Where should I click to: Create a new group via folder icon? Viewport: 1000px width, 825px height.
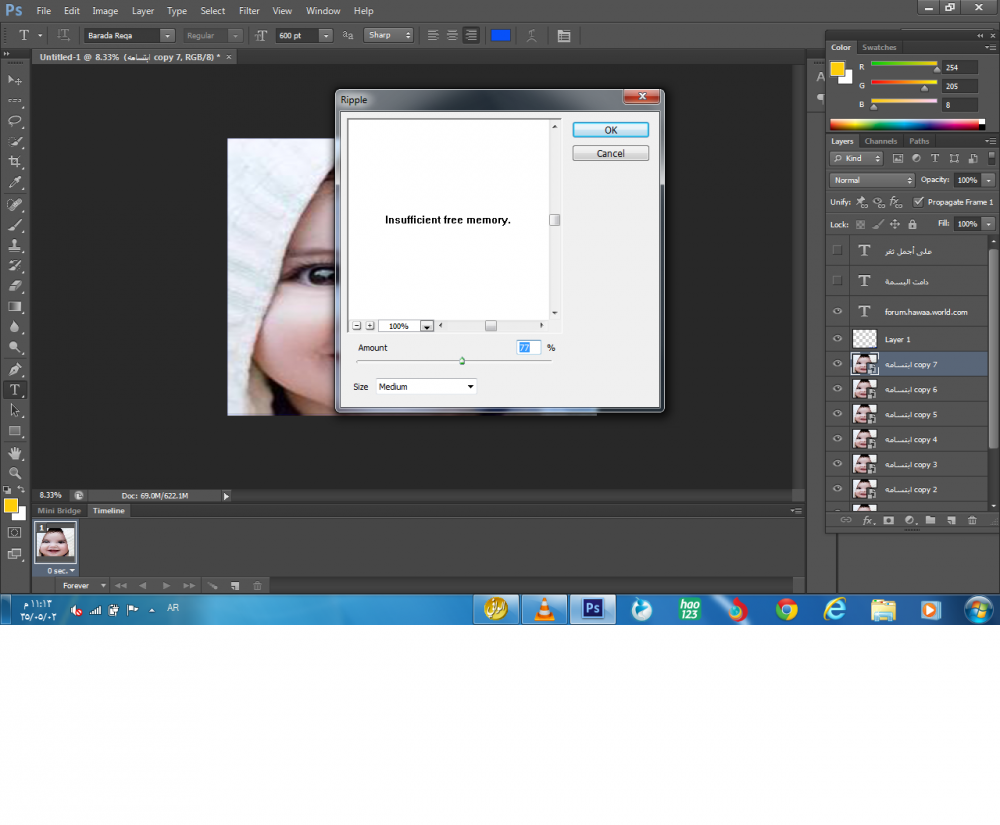(930, 520)
